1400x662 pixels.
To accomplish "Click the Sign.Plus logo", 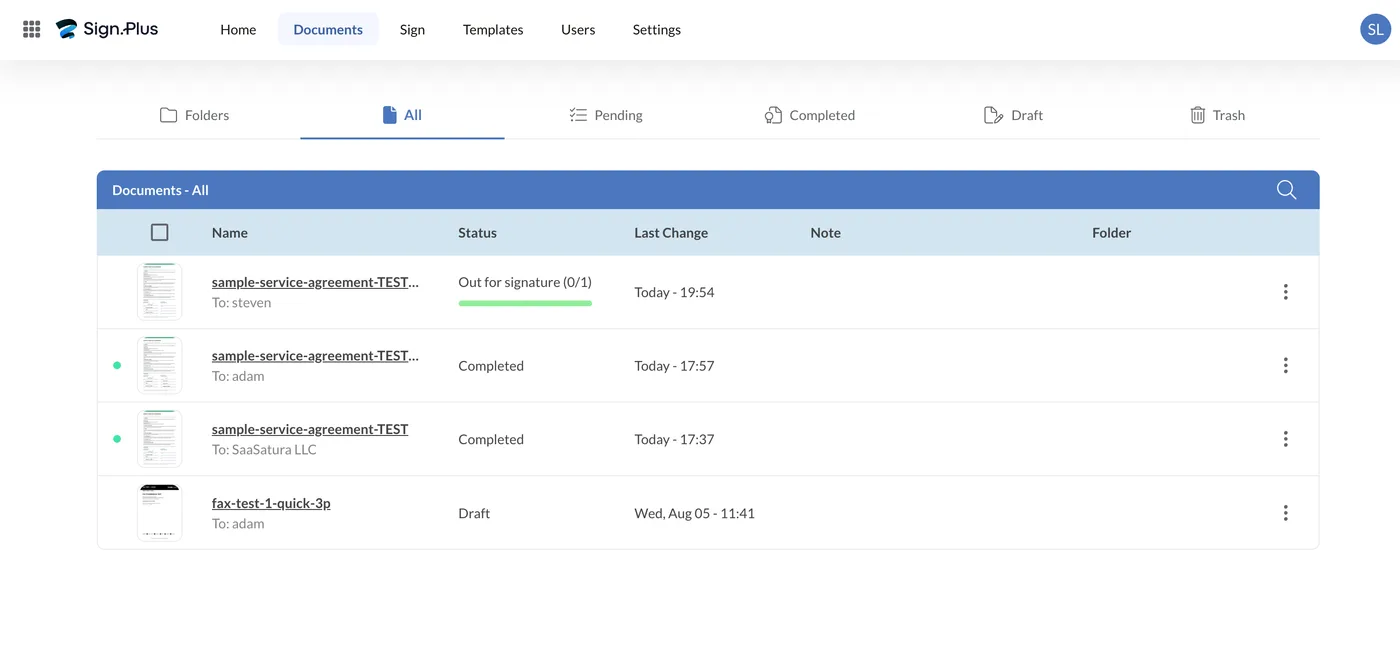I will (x=107, y=29).
